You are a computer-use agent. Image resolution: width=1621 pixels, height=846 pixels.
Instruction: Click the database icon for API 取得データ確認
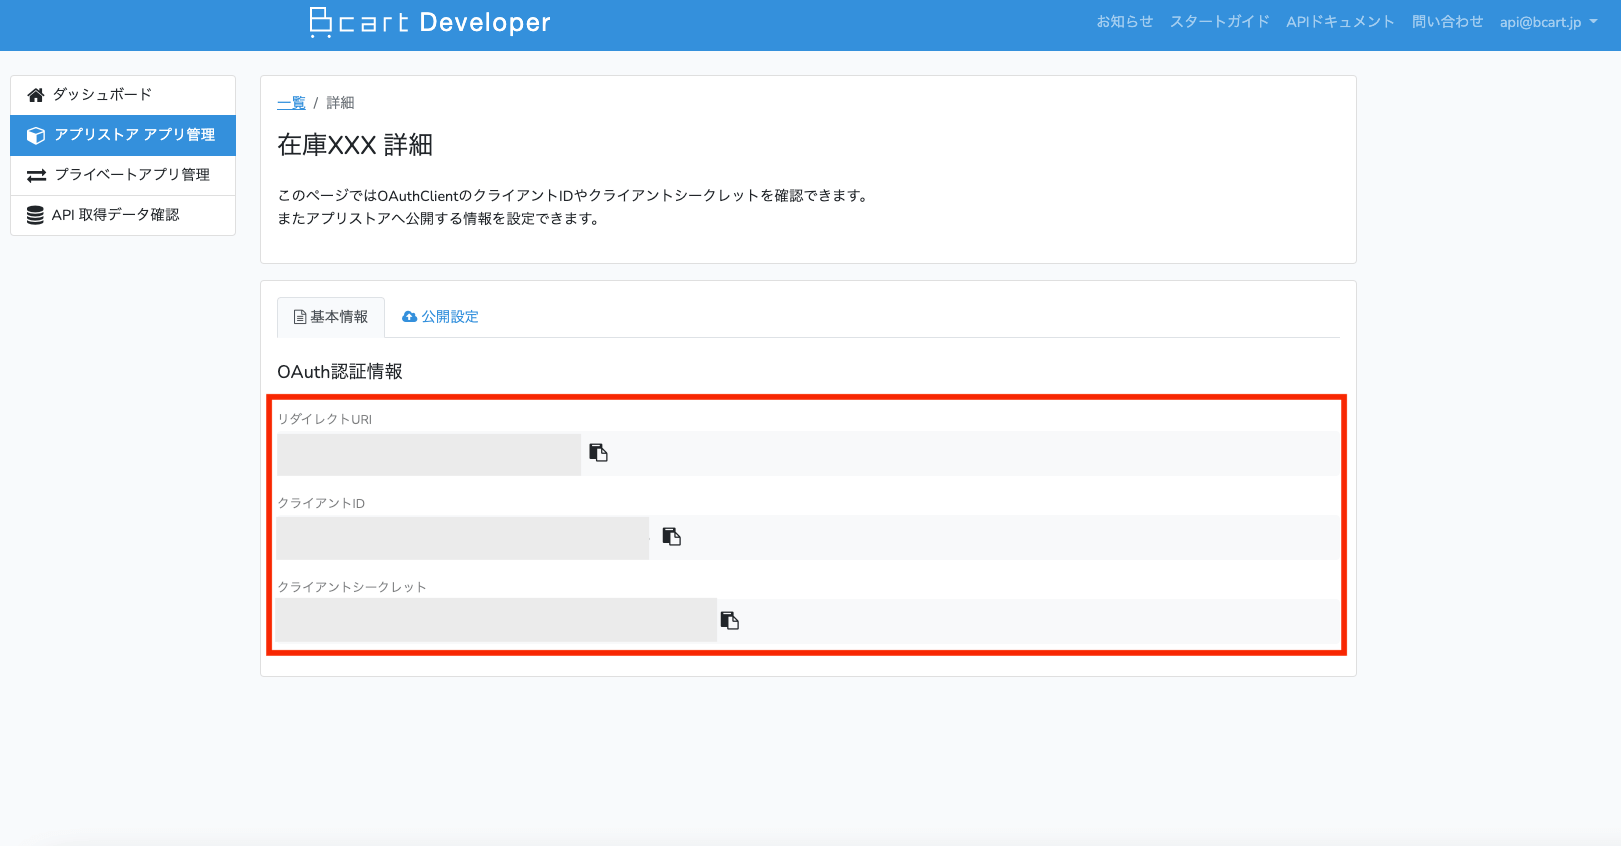click(x=35, y=215)
